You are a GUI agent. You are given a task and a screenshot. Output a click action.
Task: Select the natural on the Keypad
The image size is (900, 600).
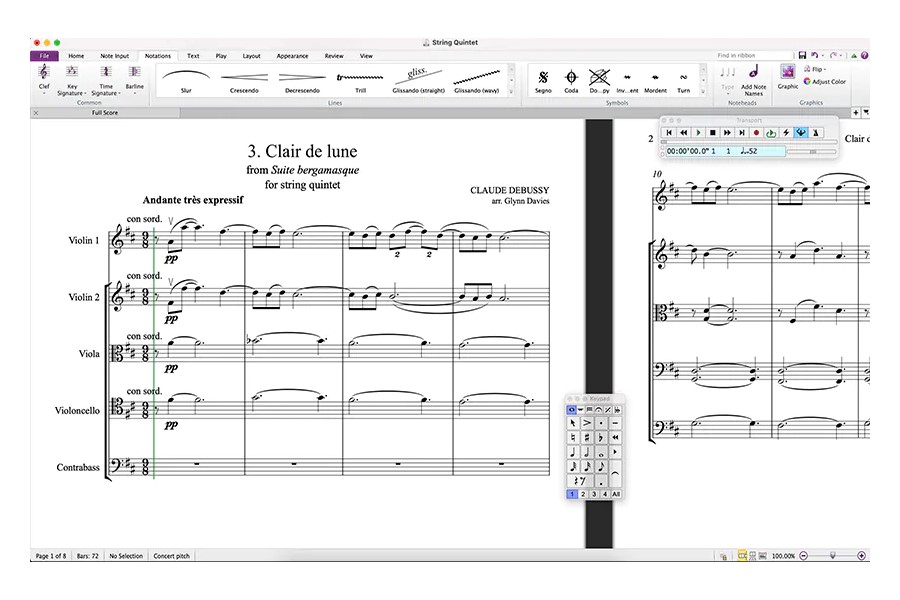pyautogui.click(x=572, y=438)
